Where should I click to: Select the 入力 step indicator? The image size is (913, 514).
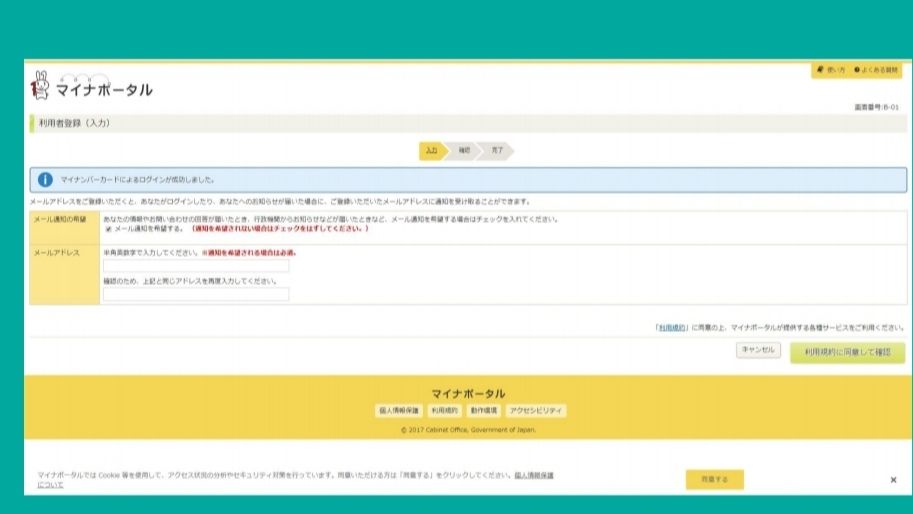(x=431, y=151)
